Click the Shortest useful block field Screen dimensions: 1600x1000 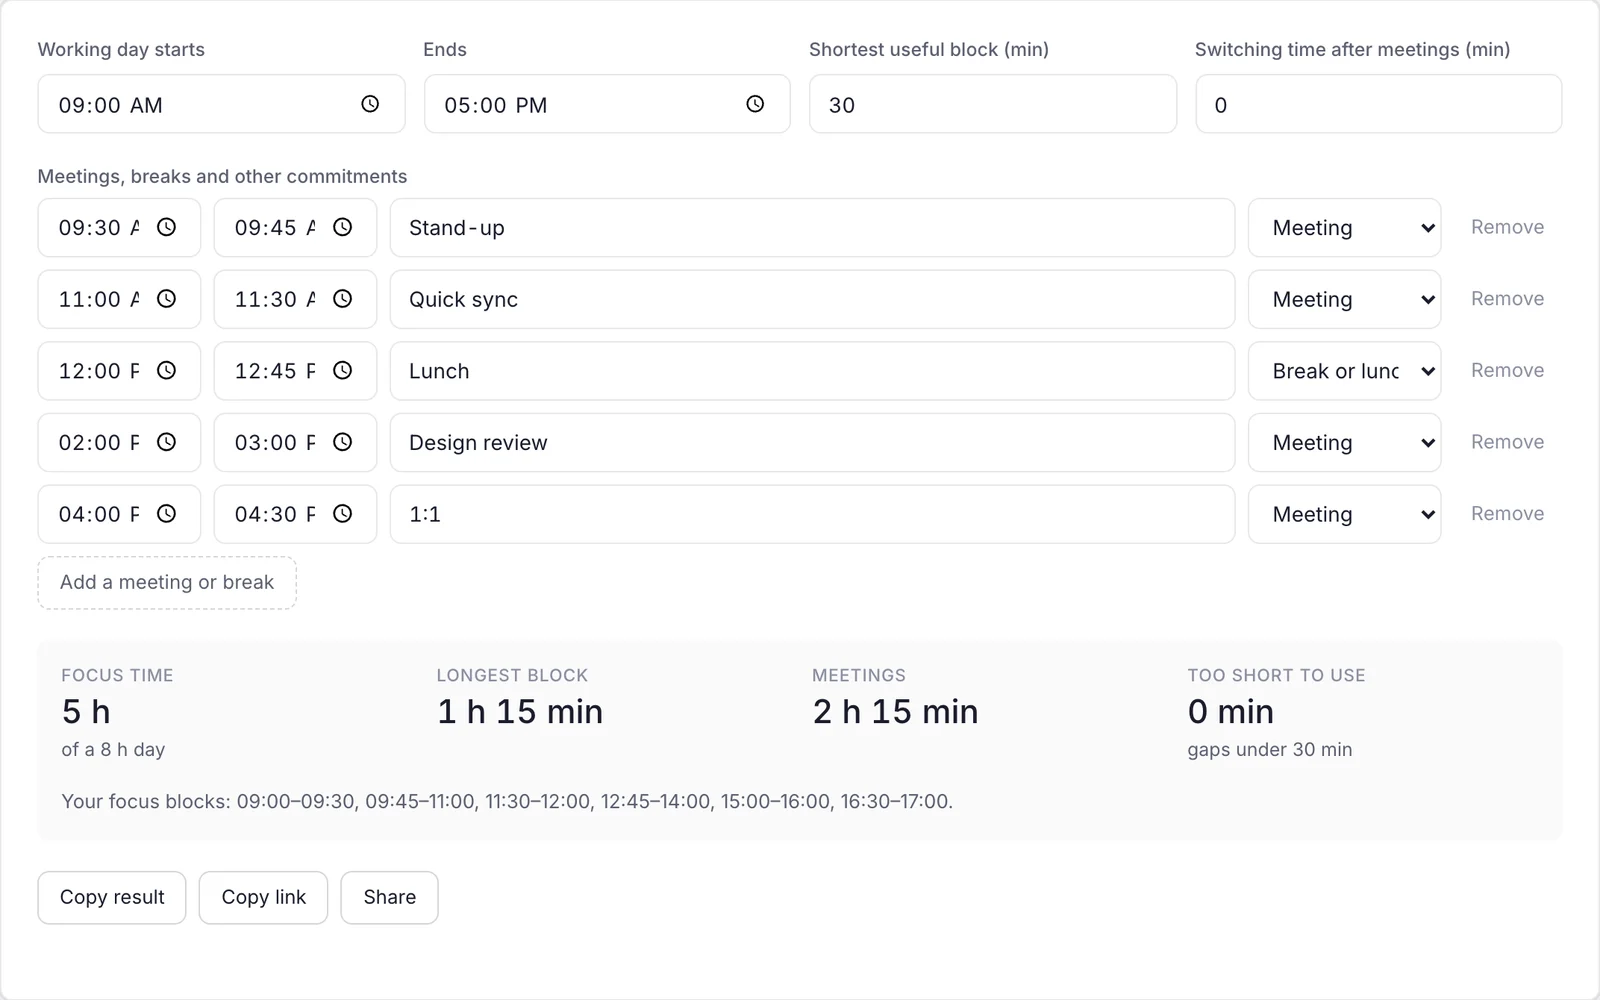(x=993, y=104)
